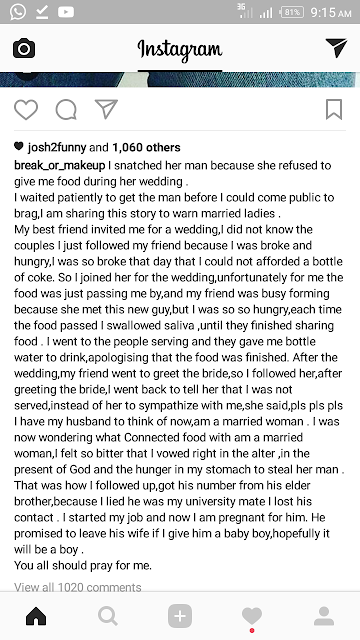The height and width of the screenshot is (640, 360).
Task: Open the Instagram camera icon
Action: (24, 49)
